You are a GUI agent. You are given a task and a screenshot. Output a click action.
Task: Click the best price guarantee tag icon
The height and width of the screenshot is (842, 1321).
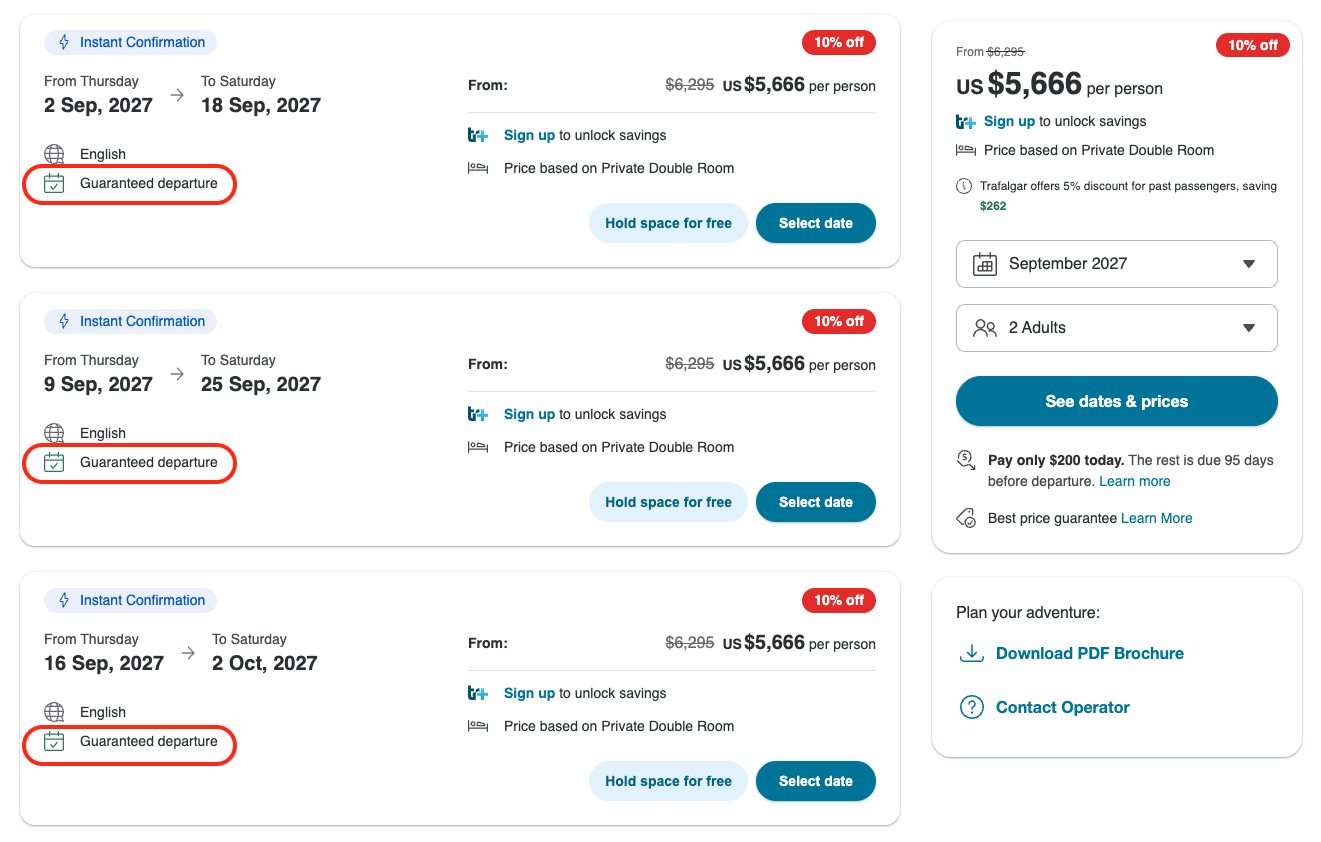[x=966, y=518]
